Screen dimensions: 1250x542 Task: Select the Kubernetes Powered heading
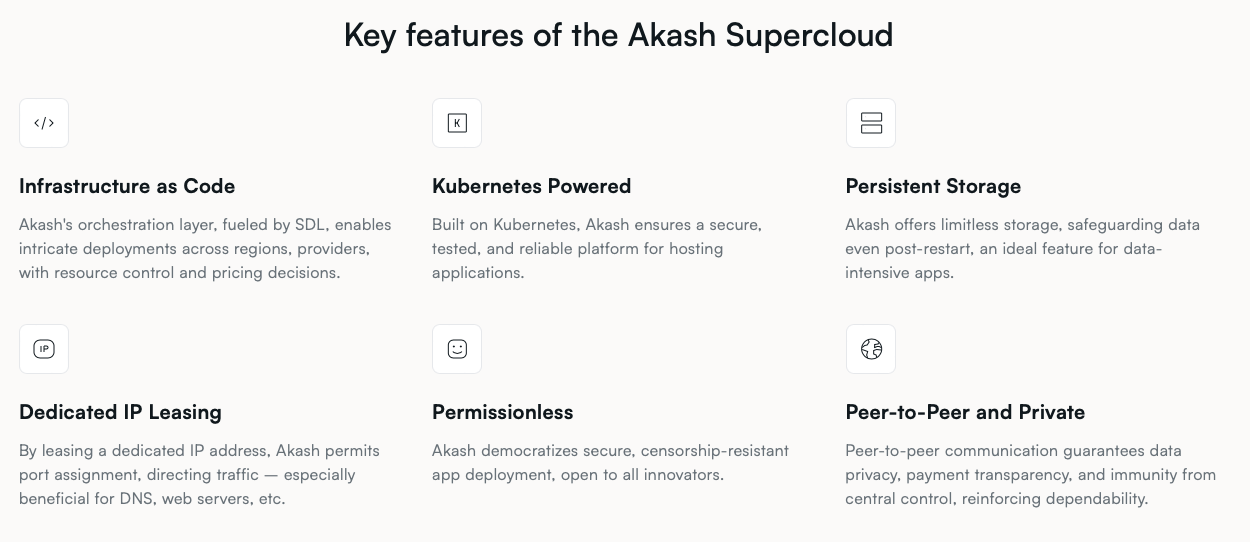(x=532, y=186)
